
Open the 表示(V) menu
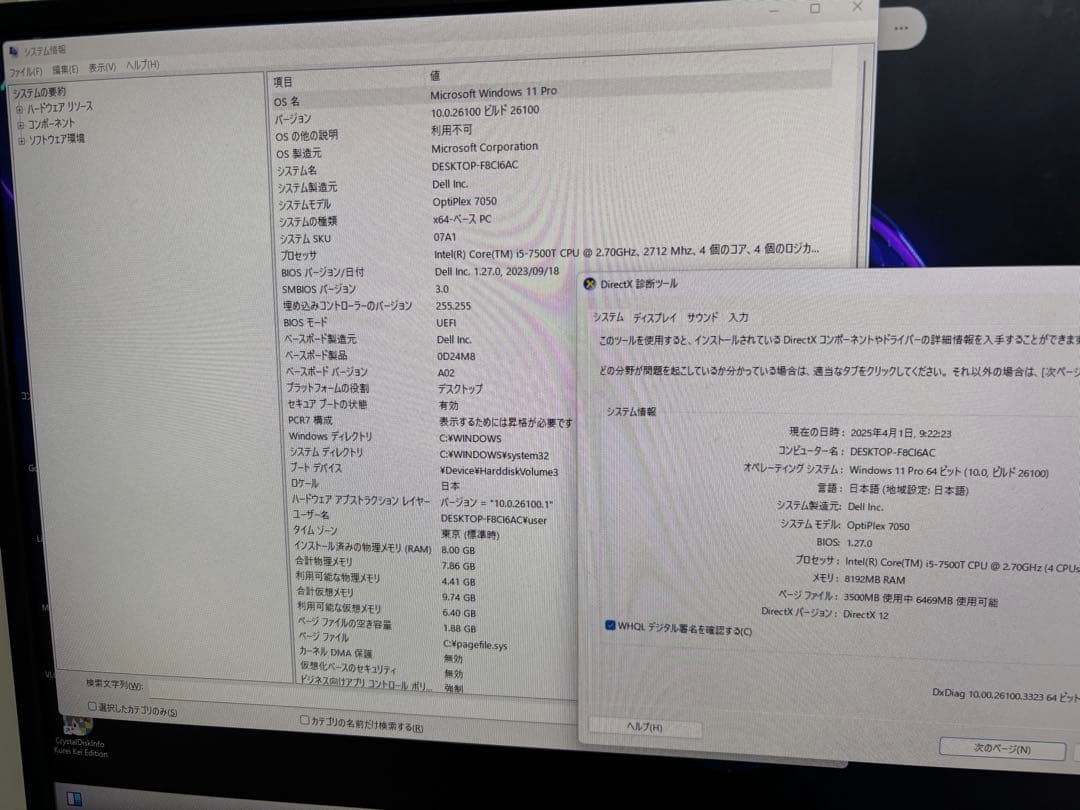(102, 68)
